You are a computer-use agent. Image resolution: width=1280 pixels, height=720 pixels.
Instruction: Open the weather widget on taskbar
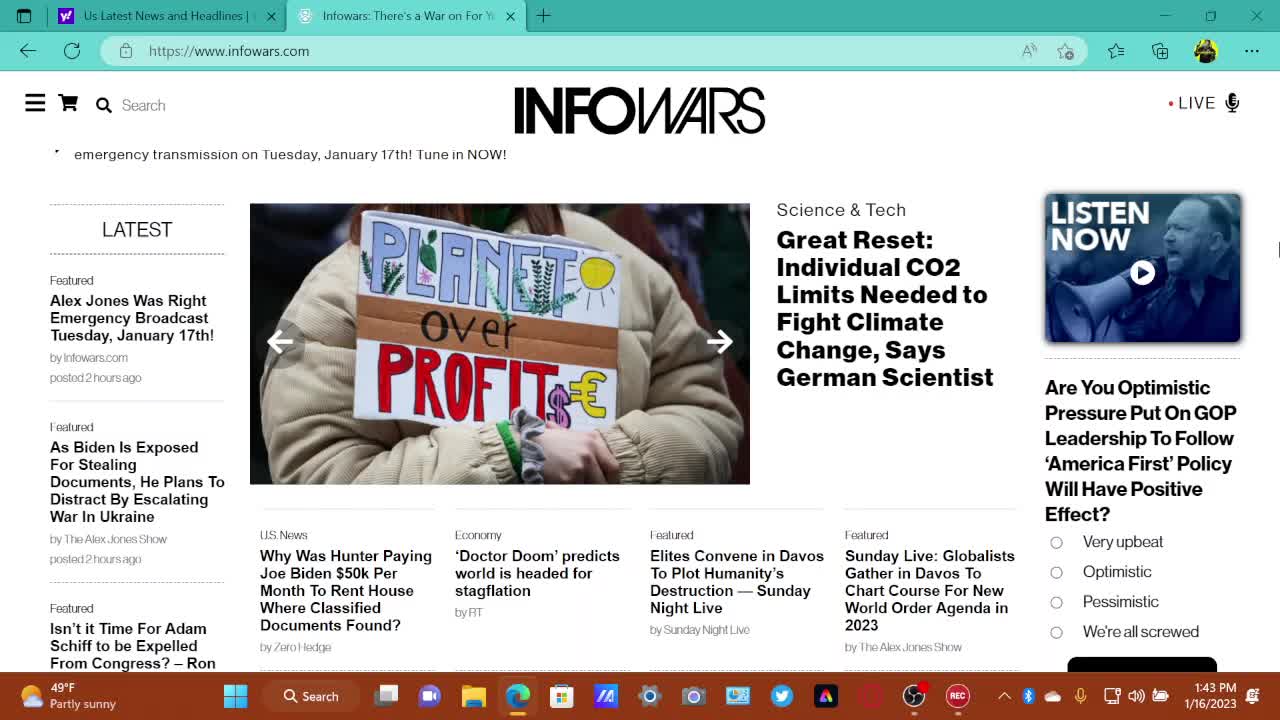tap(68, 696)
